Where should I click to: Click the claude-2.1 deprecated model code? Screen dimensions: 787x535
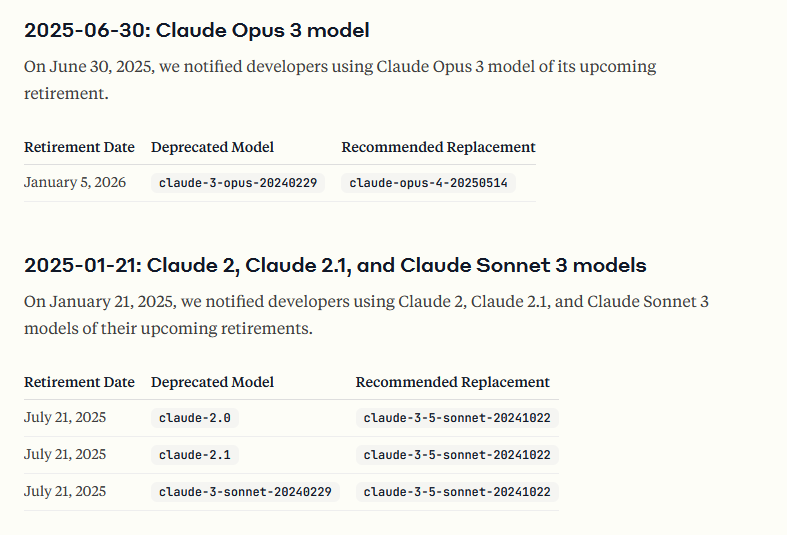[195, 455]
